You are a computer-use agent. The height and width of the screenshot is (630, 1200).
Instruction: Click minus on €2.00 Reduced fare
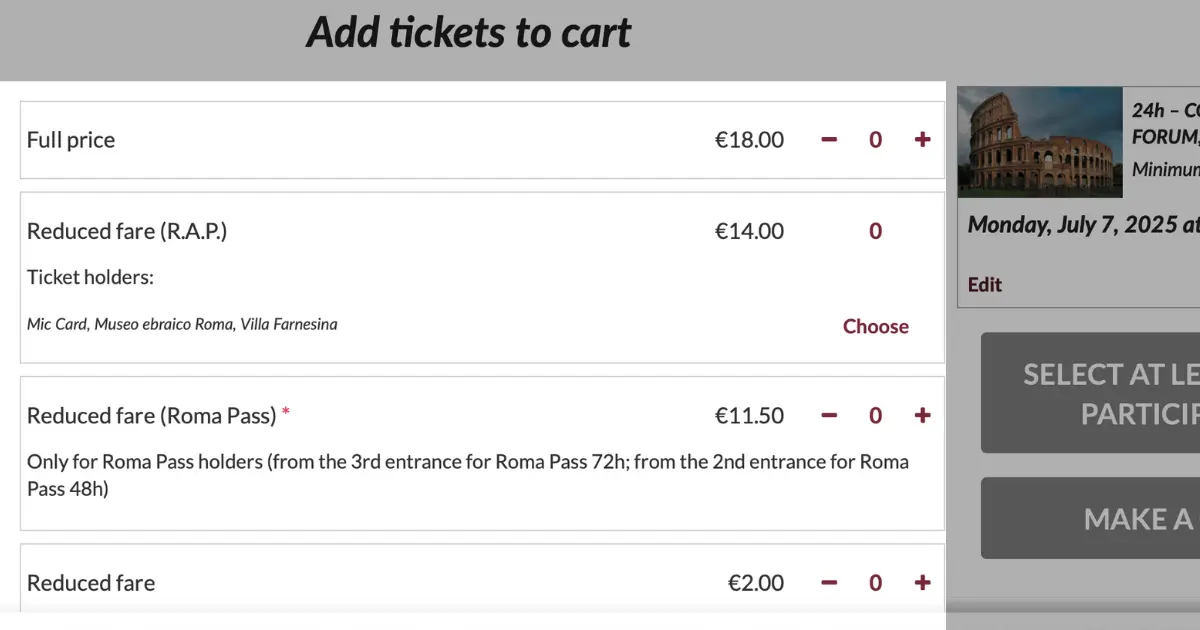(x=829, y=583)
